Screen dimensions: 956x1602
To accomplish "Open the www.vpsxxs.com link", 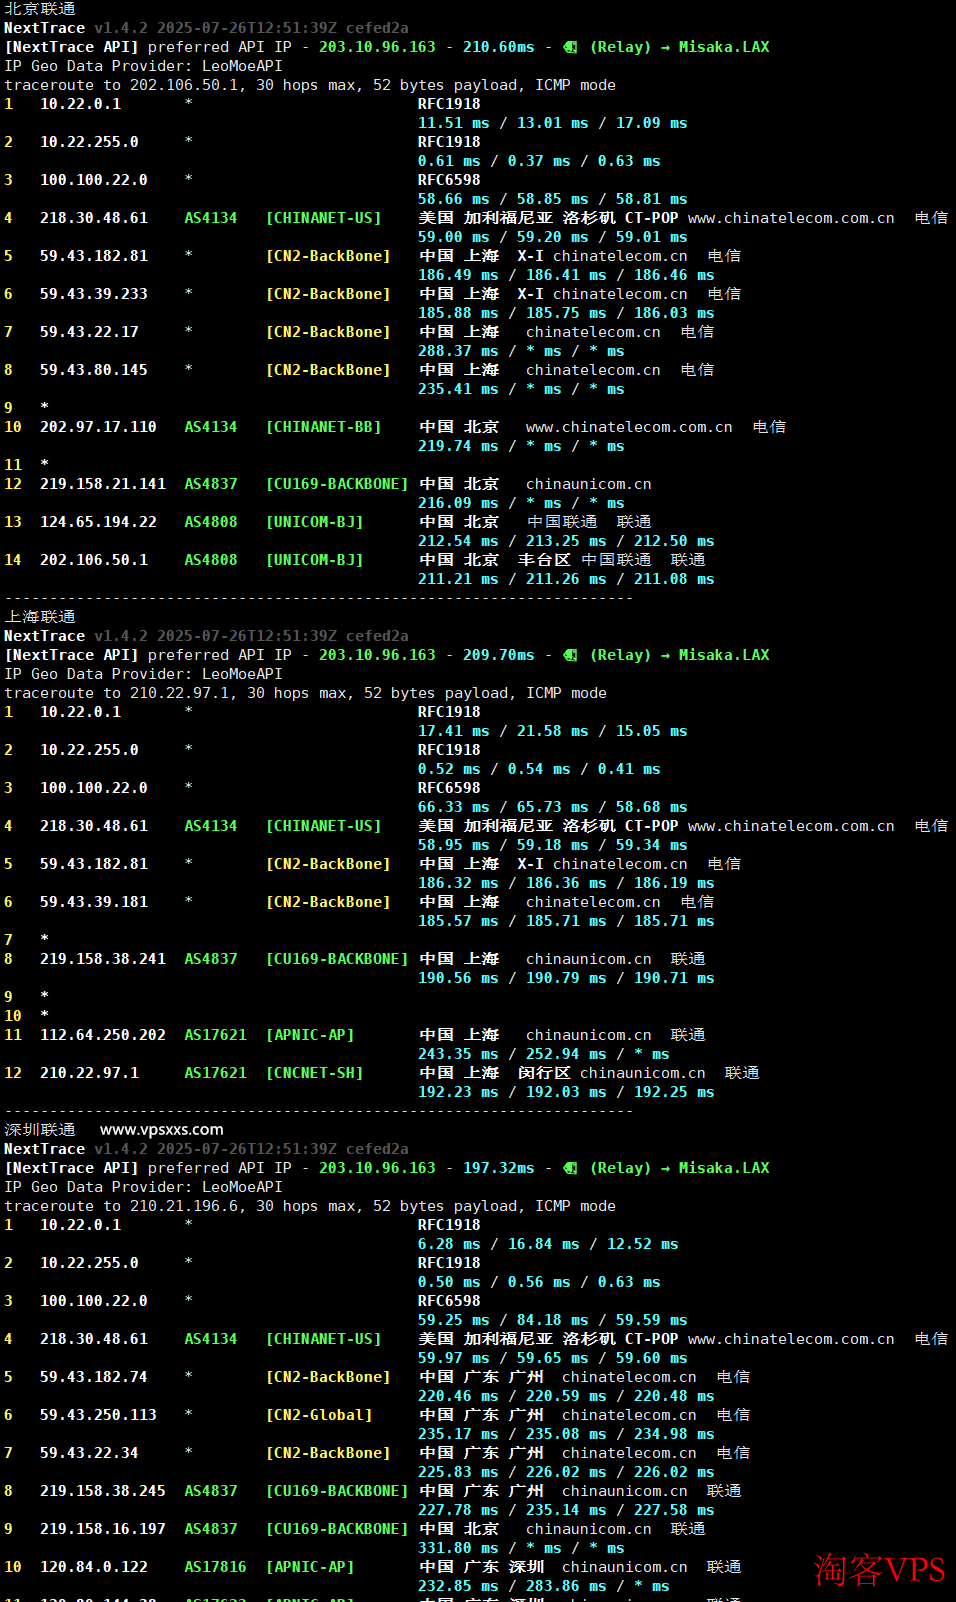I will point(161,1130).
